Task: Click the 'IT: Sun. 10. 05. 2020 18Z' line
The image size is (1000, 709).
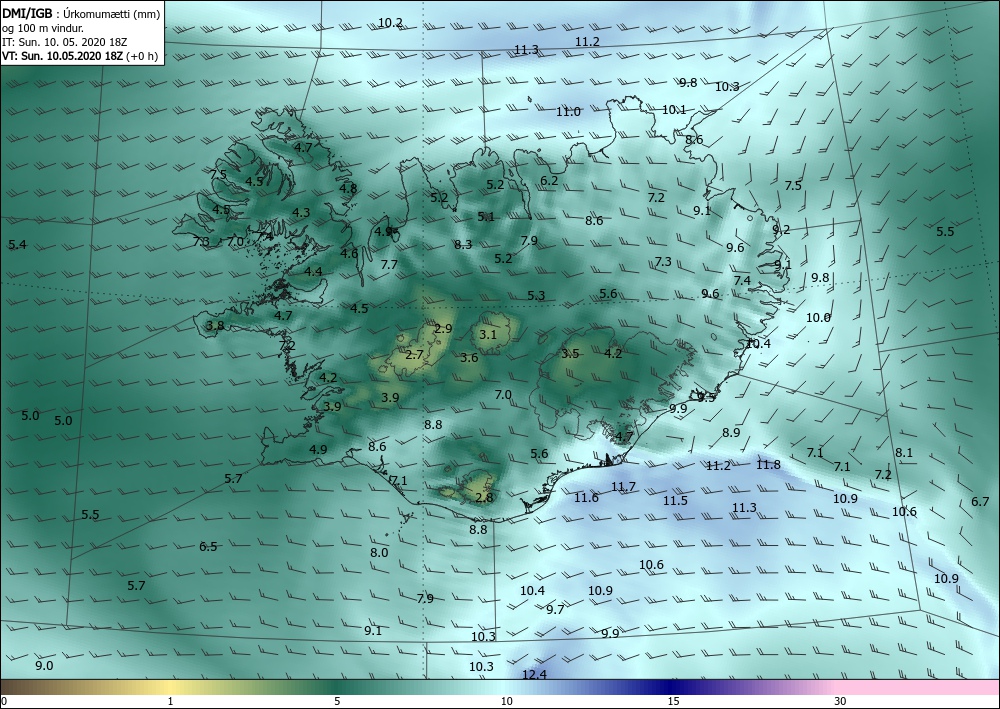Action: pos(65,42)
